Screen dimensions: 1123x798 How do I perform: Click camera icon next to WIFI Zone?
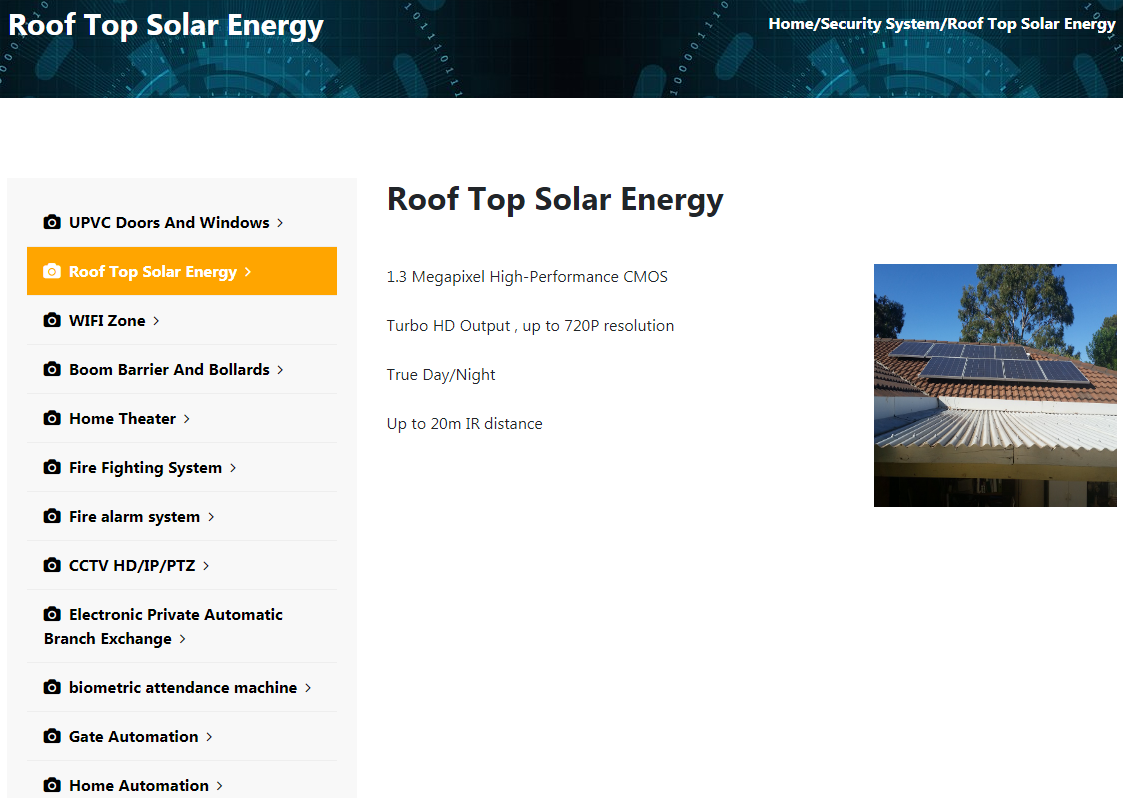point(52,320)
